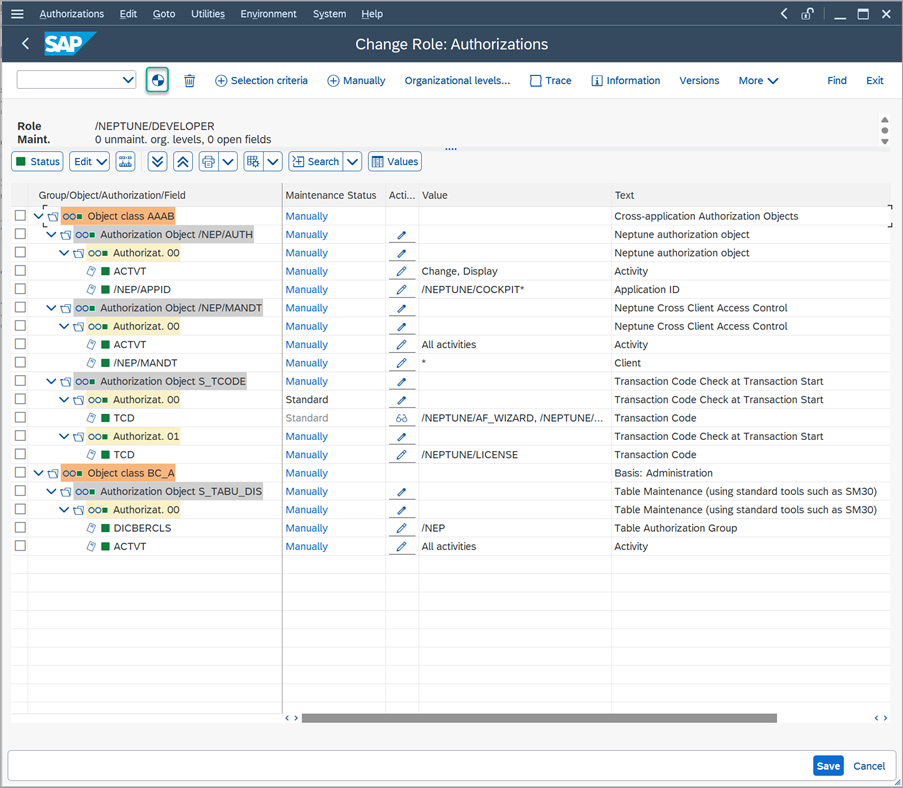
Task: Open the Edit dropdown above the tree
Action: pos(88,161)
